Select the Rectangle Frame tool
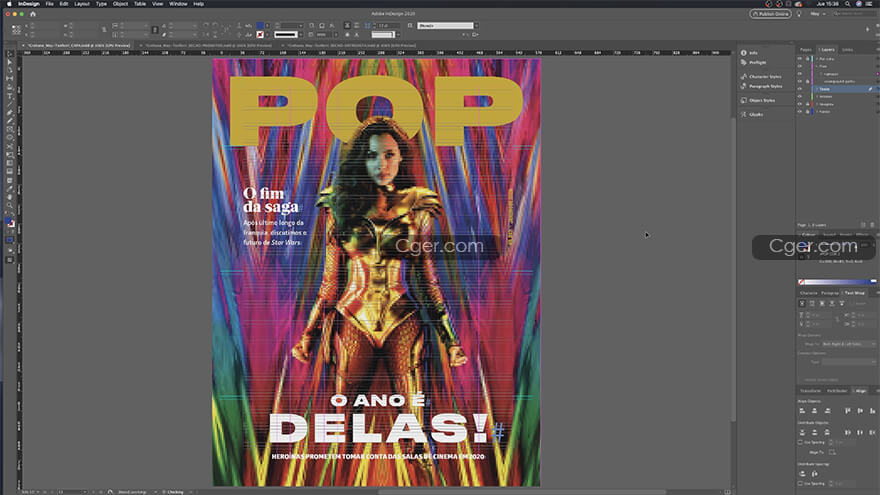The image size is (880, 495). click(10, 130)
